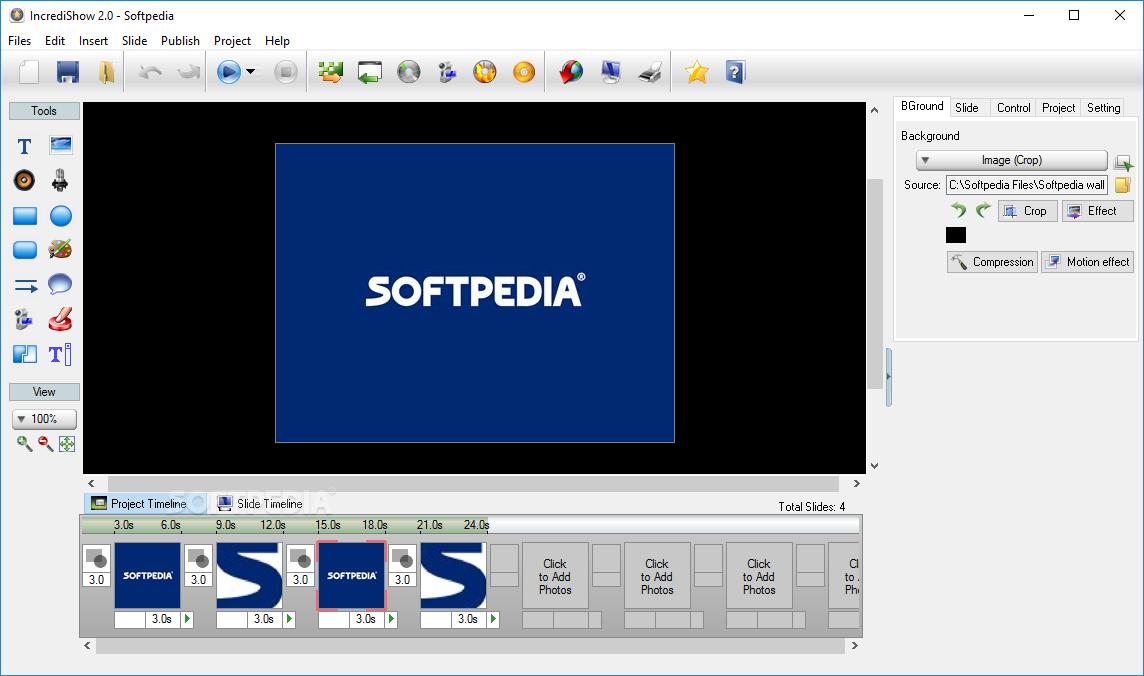This screenshot has width=1144, height=676.
Task: Switch to the Slide tab
Action: coord(967,107)
